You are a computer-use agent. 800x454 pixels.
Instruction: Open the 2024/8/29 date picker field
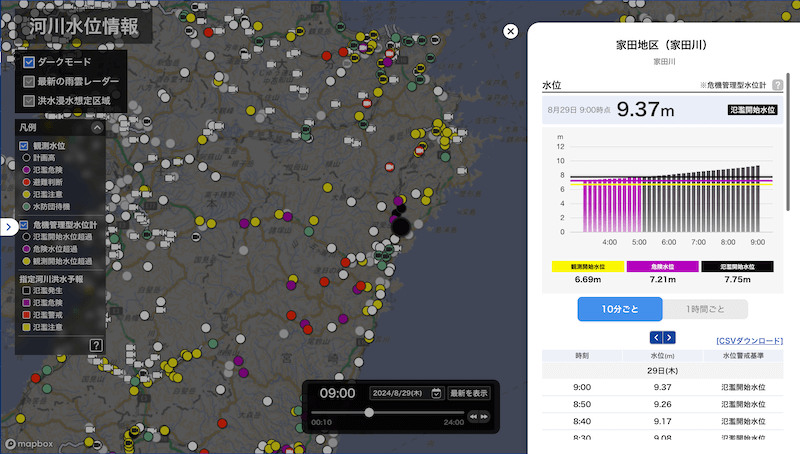click(401, 393)
